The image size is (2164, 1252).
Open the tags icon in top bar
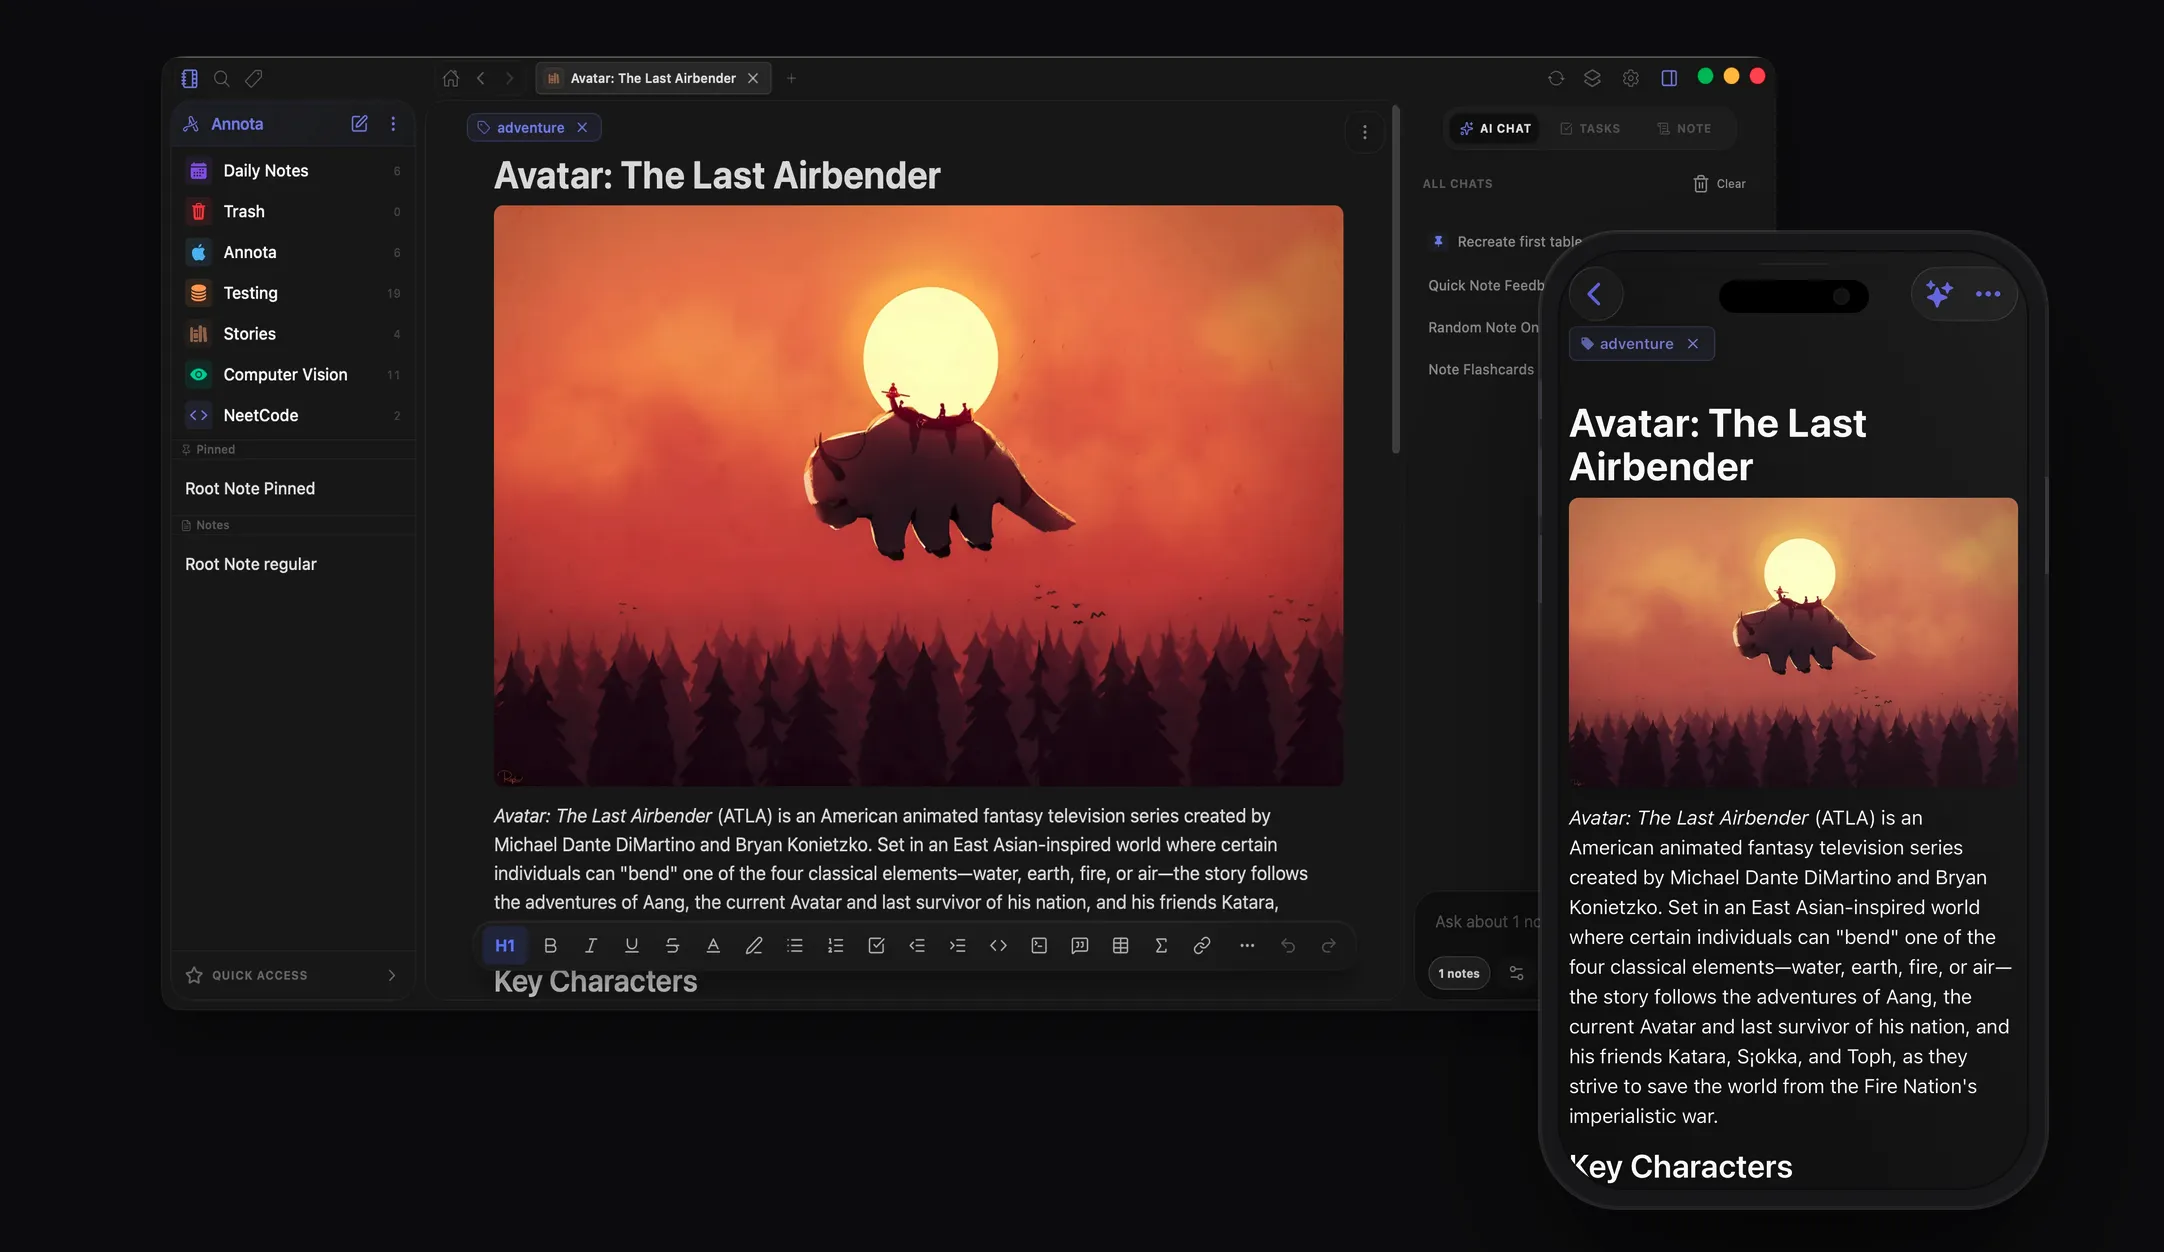click(x=254, y=78)
